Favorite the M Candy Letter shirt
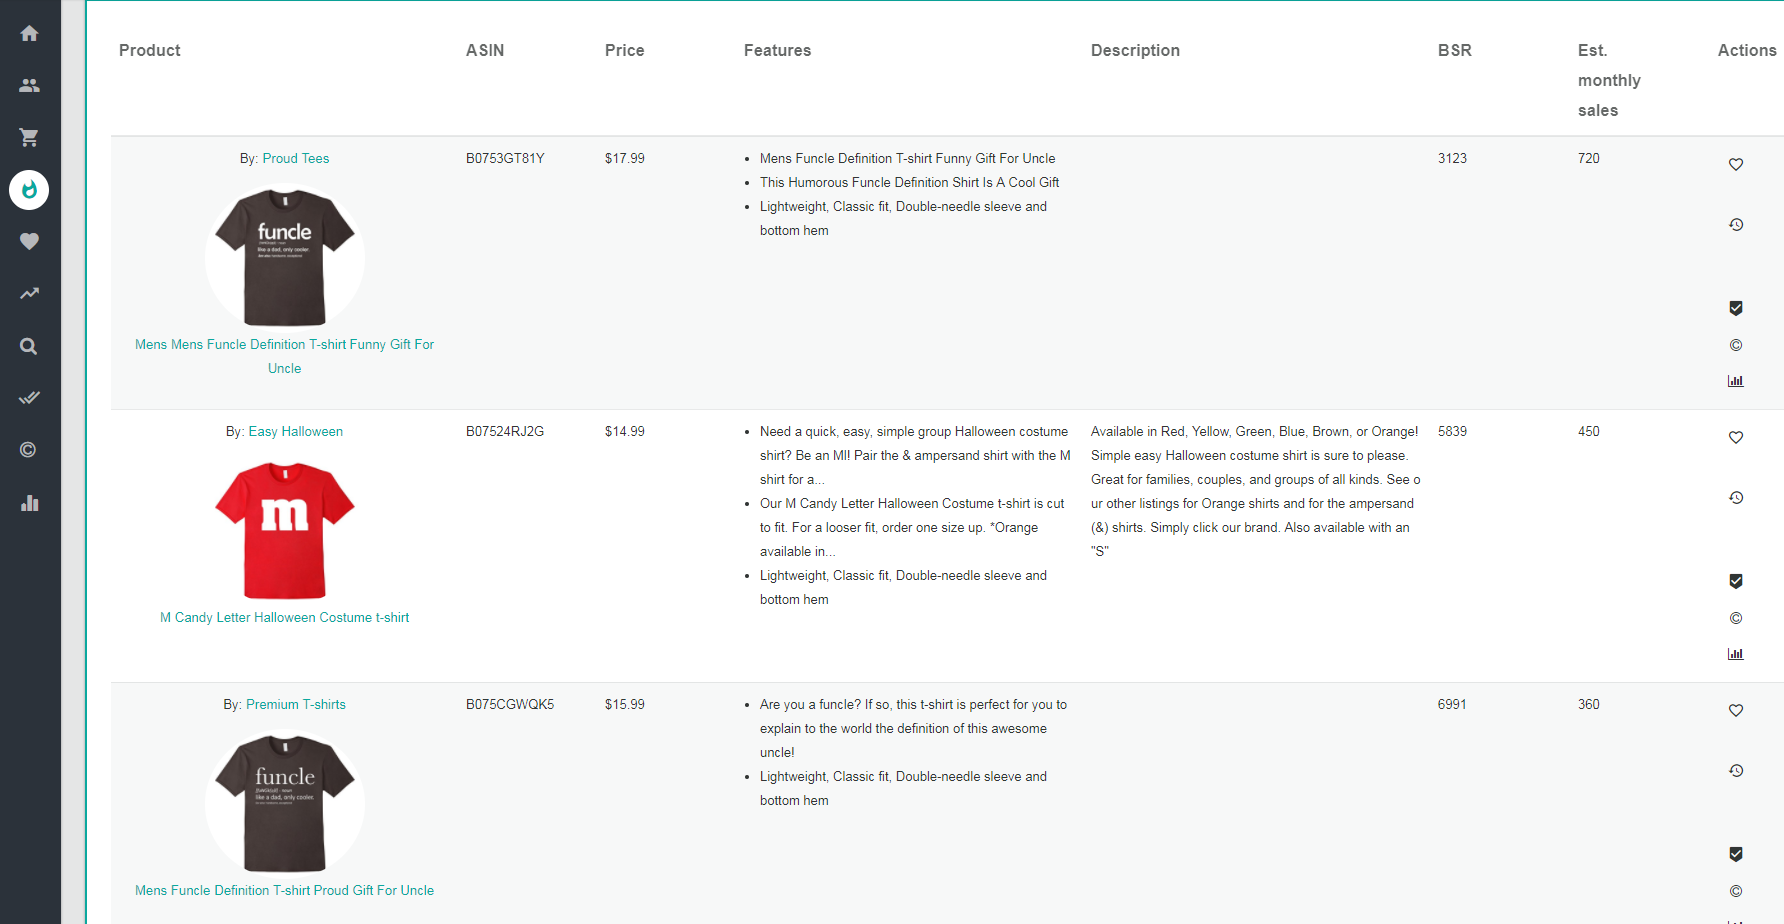This screenshot has width=1784, height=924. 1736,437
